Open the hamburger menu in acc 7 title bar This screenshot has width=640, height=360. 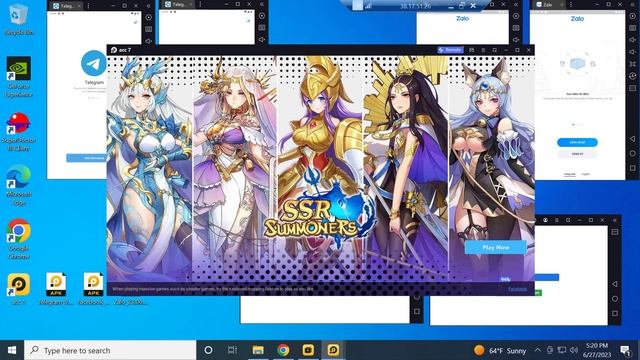point(483,50)
